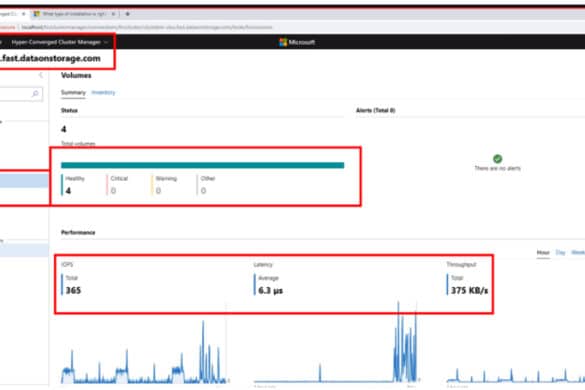
Task: Select the Week performance range
Action: [578, 253]
